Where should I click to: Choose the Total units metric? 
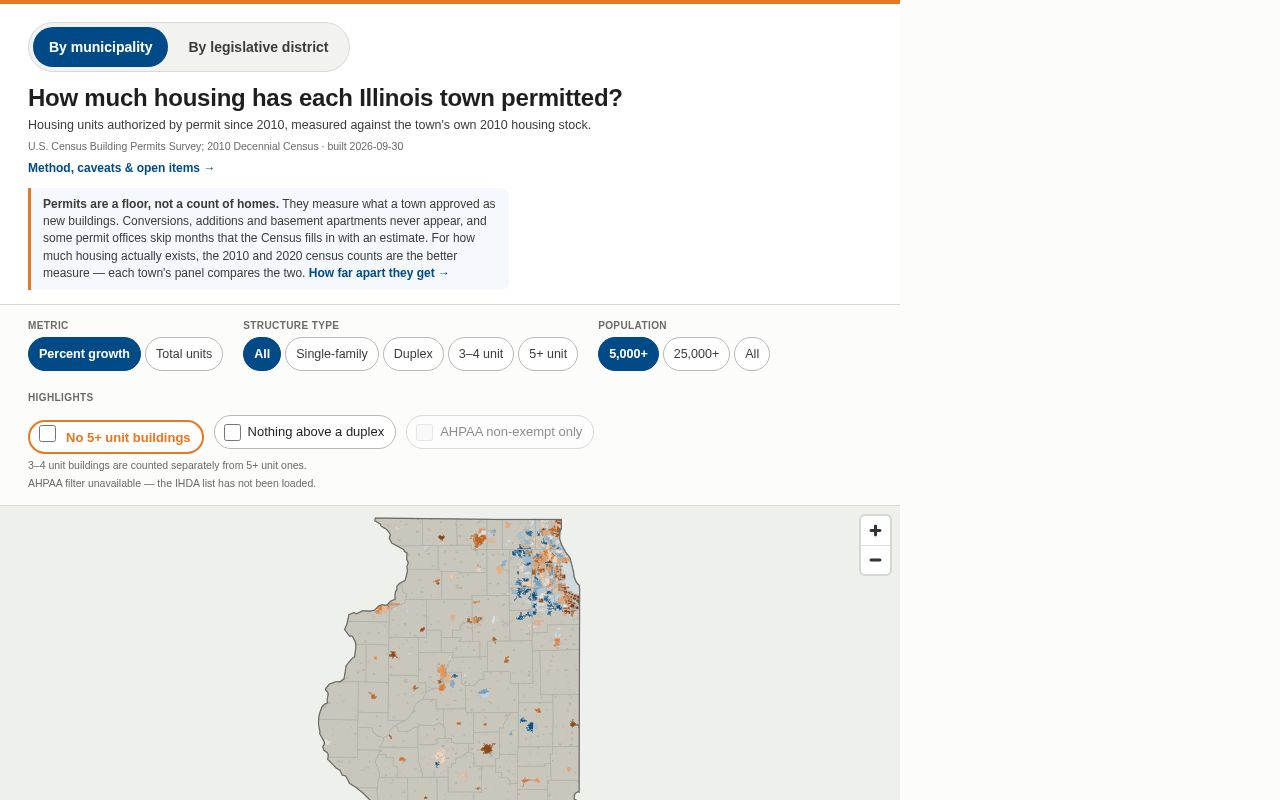[184, 354]
